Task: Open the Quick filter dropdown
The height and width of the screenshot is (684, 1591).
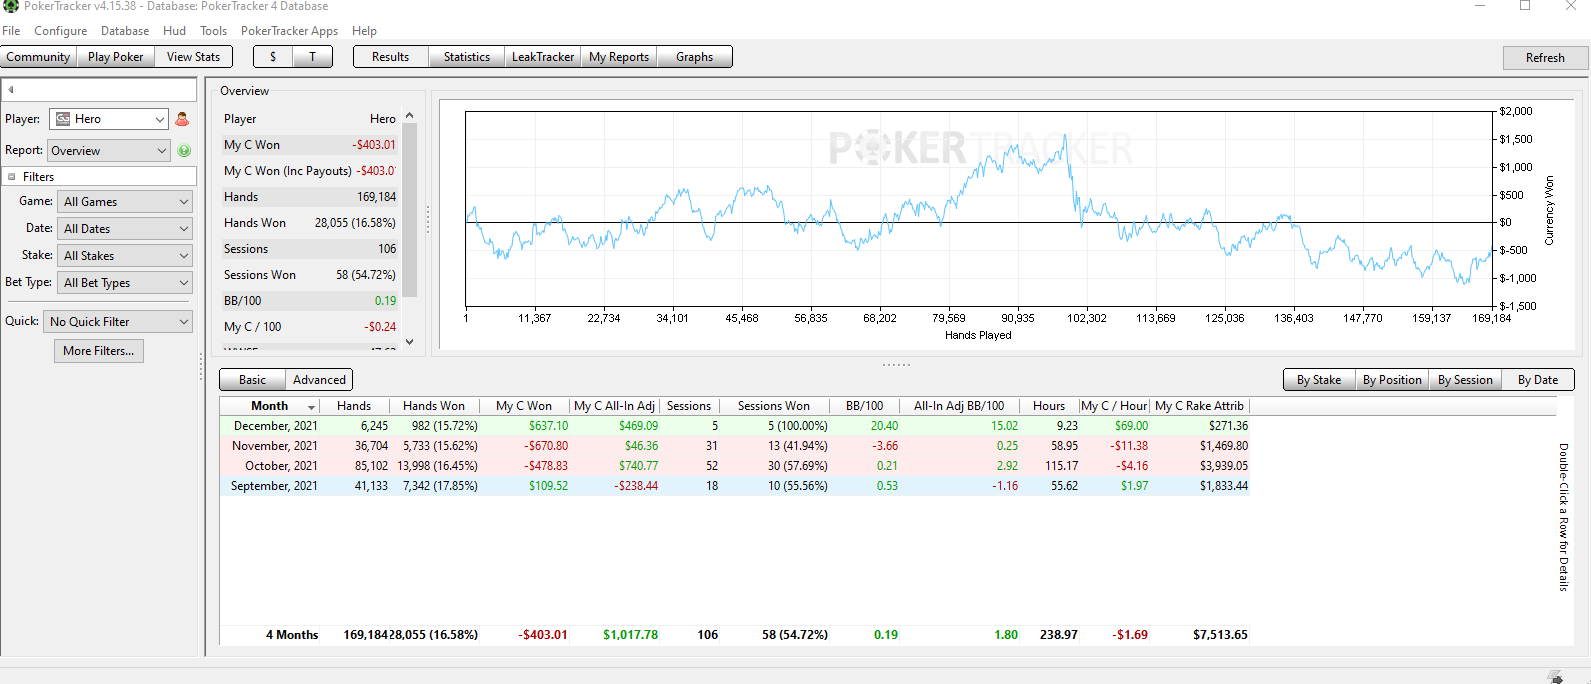Action: tap(118, 322)
